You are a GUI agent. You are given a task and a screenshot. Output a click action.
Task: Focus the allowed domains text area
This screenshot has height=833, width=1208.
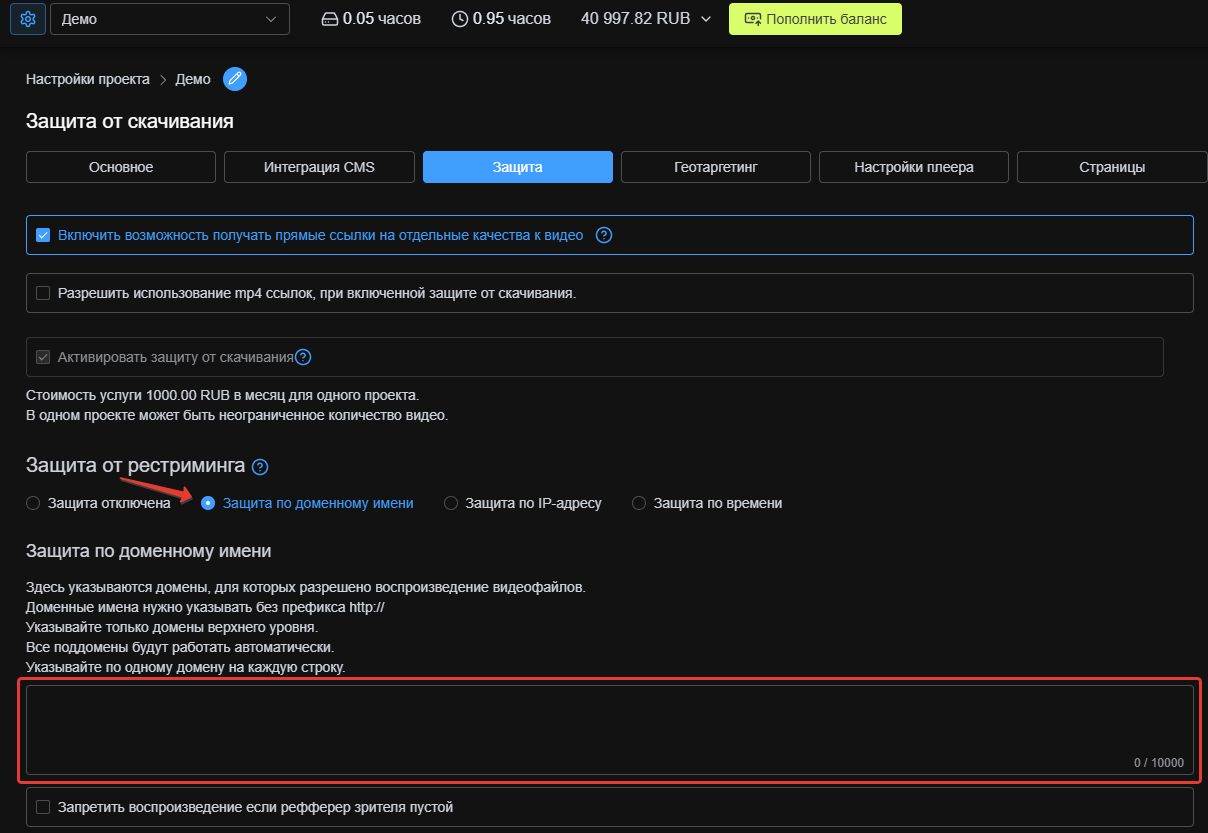610,730
